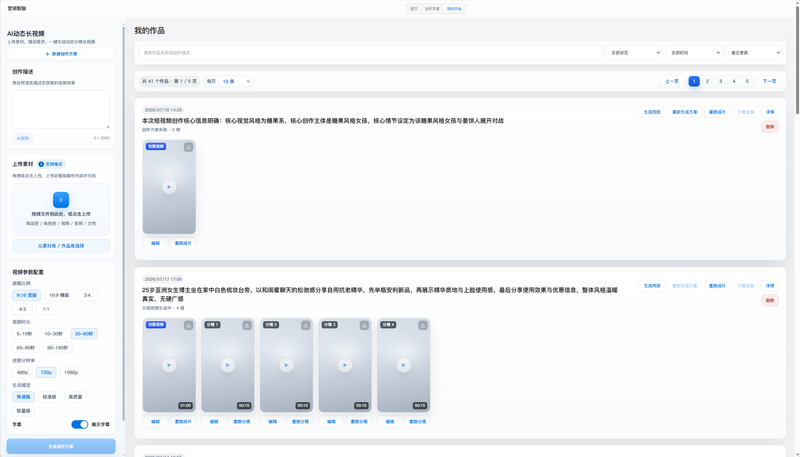Open the 全部时间 time filter dropdown
Image resolution: width=800 pixels, height=457 pixels.
693,53
